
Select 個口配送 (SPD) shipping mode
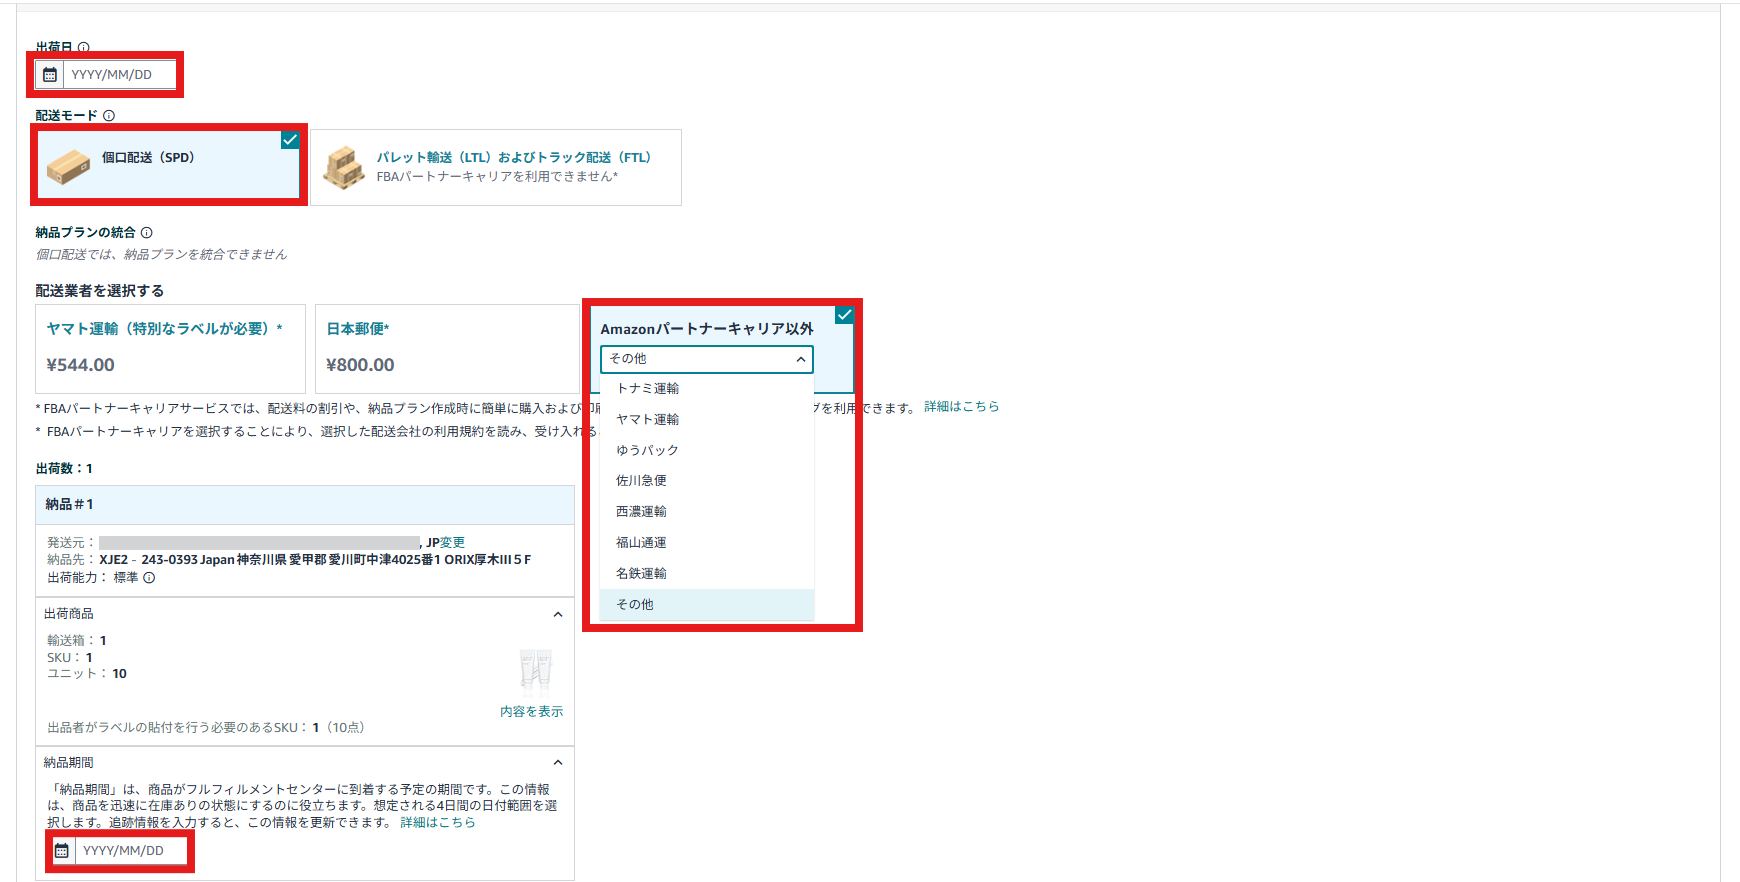pyautogui.click(x=170, y=165)
